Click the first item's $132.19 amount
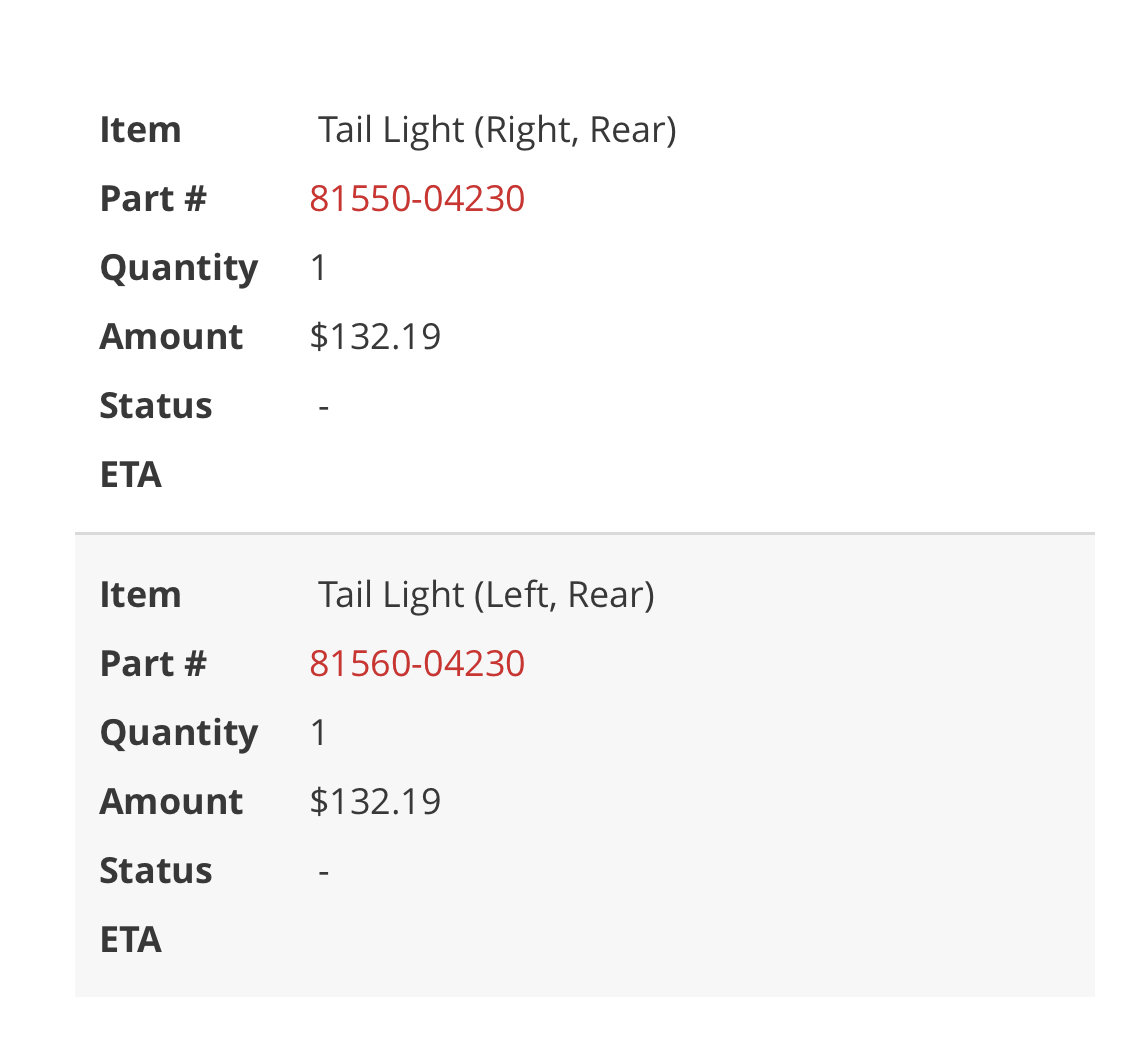The width and height of the screenshot is (1141, 1048). click(375, 337)
